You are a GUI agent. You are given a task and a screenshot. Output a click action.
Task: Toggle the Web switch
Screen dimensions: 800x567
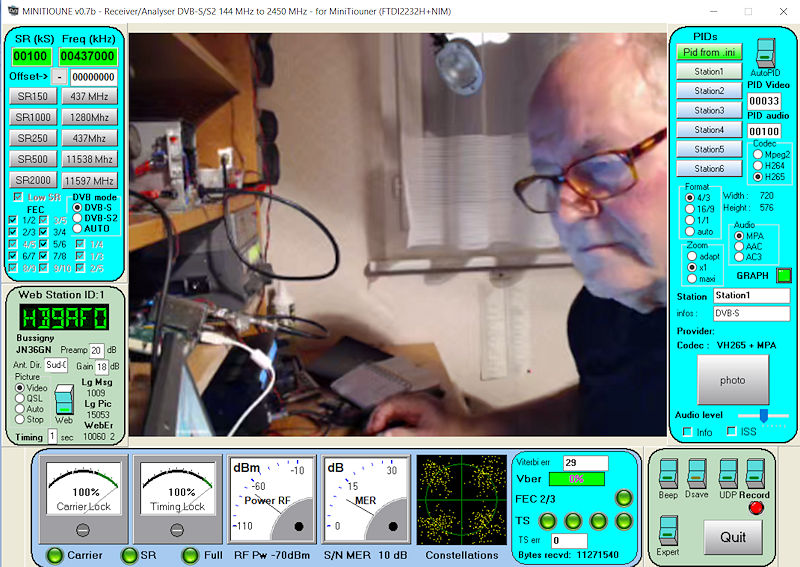[63, 398]
